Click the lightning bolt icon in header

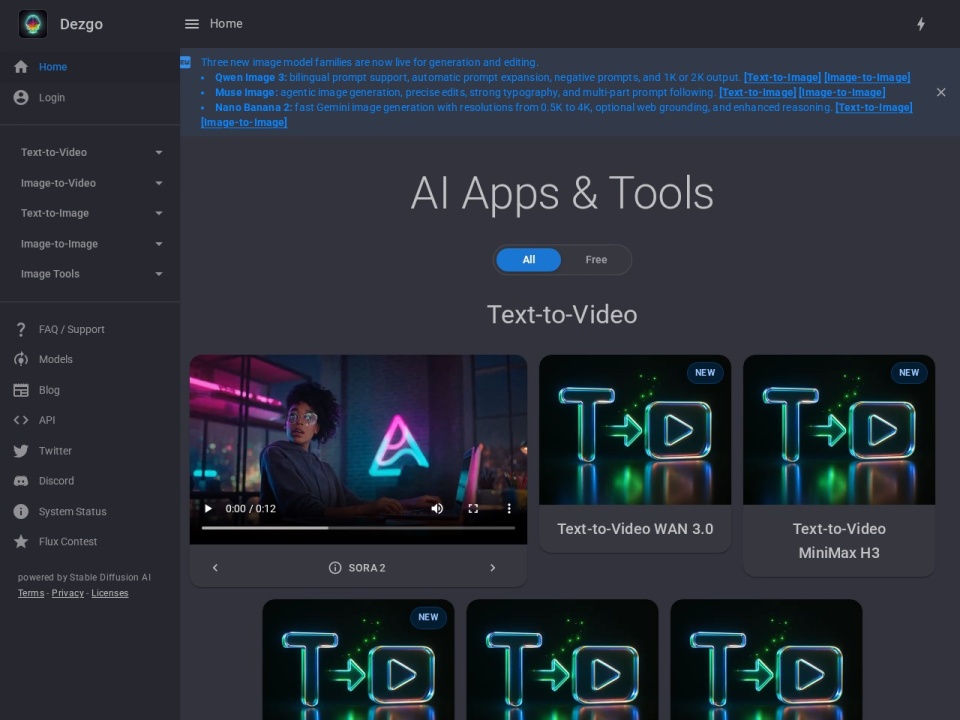tap(921, 24)
